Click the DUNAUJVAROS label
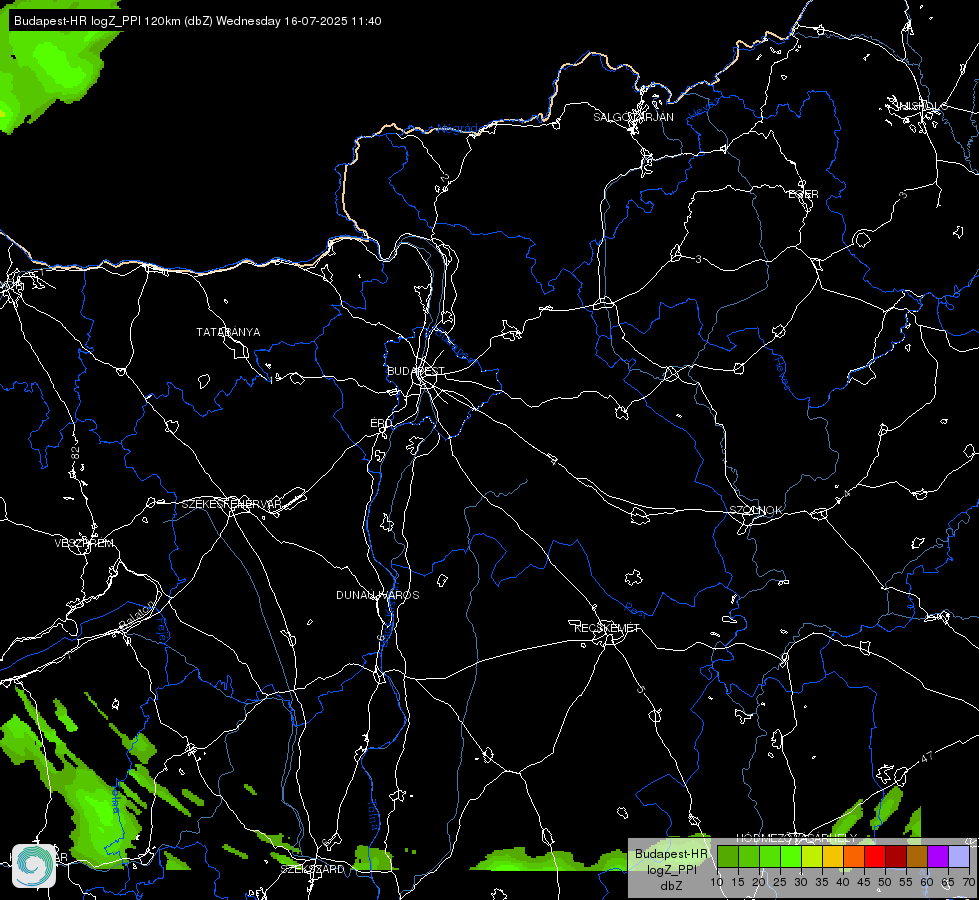 tap(378, 595)
